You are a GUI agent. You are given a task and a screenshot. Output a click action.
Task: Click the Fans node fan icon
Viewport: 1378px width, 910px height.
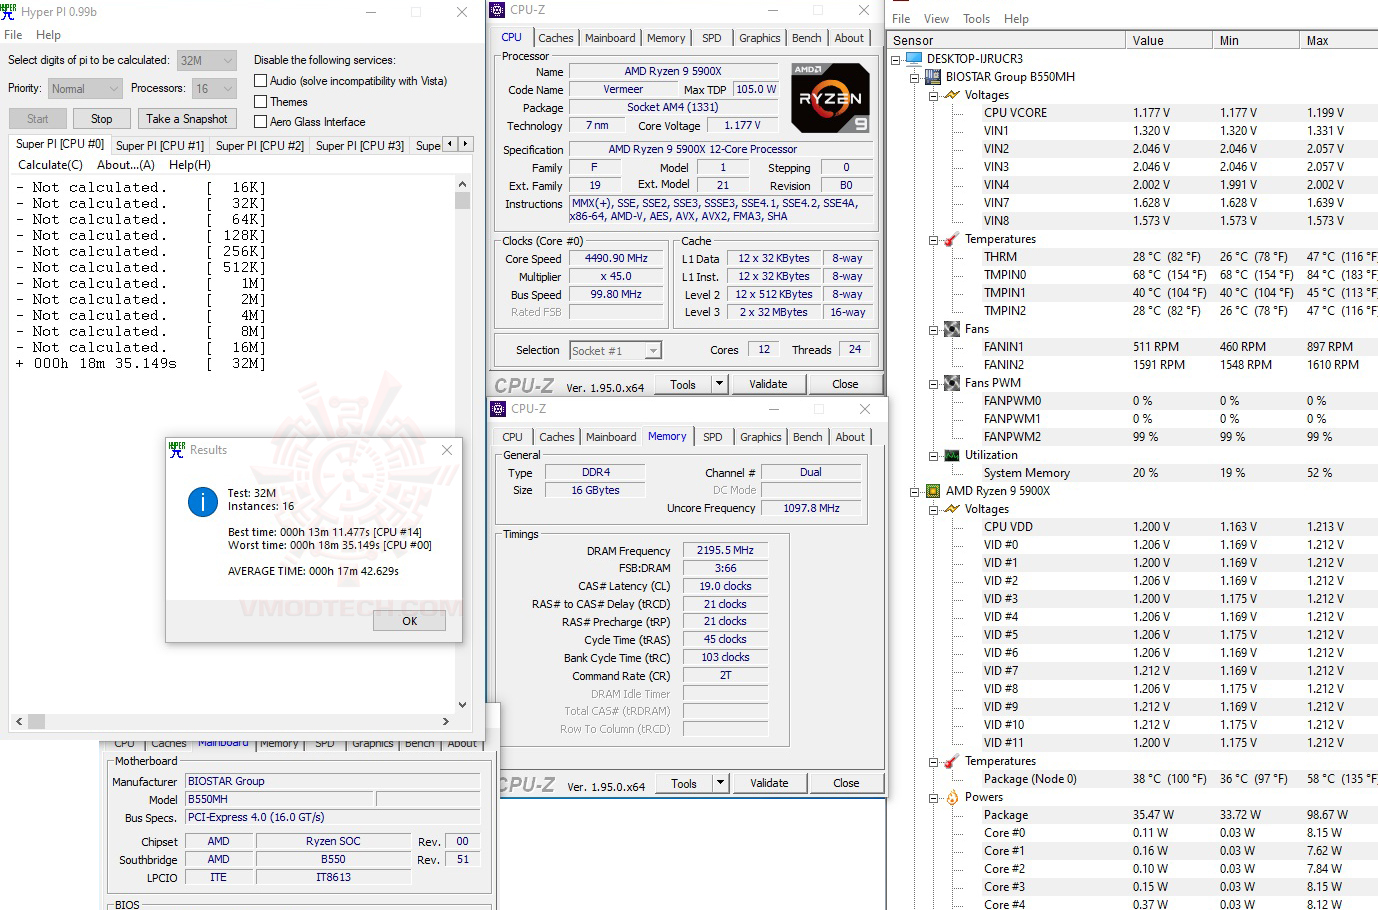coord(952,329)
